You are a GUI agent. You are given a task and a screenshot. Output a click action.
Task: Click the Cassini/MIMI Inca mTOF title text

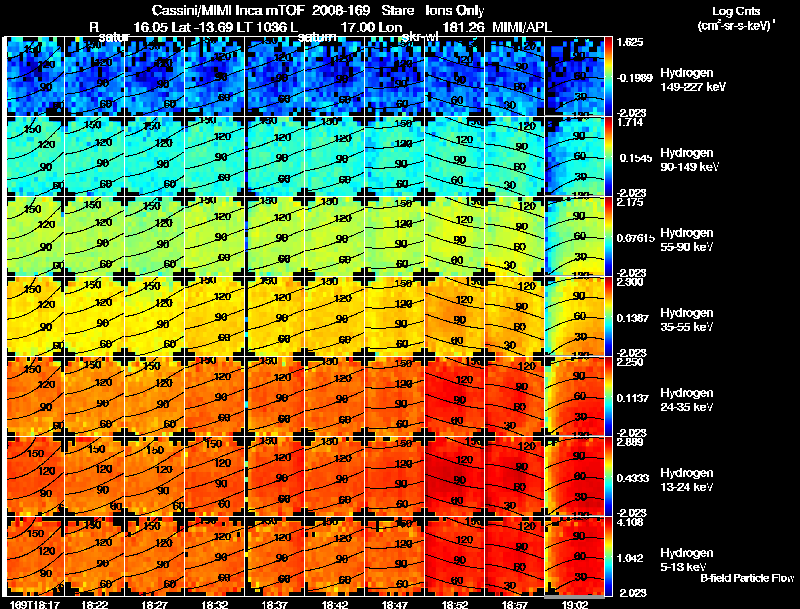227,11
